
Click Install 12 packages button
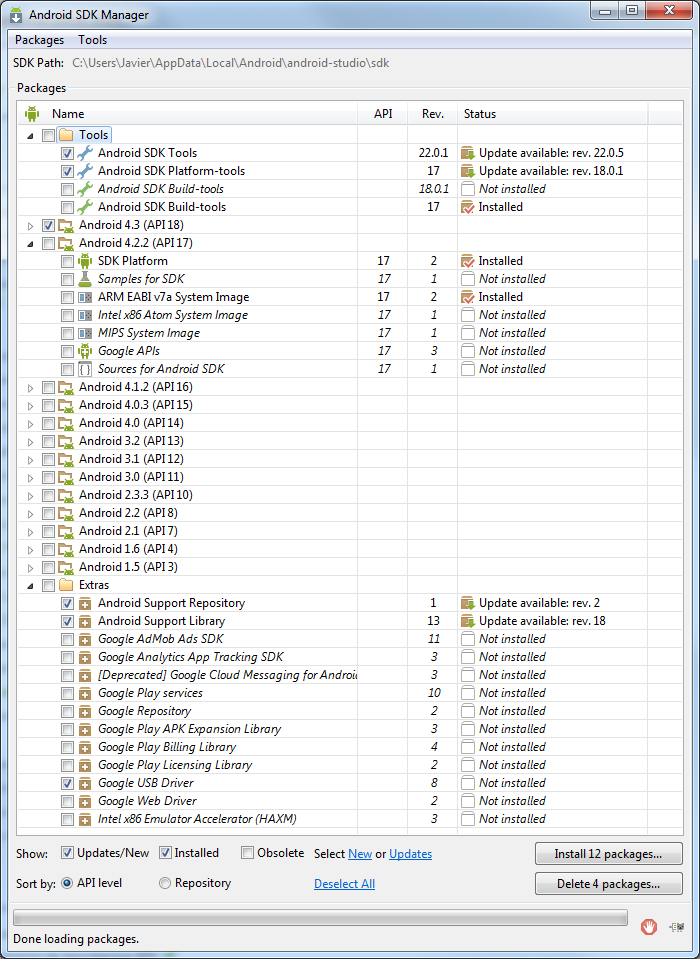click(608, 854)
